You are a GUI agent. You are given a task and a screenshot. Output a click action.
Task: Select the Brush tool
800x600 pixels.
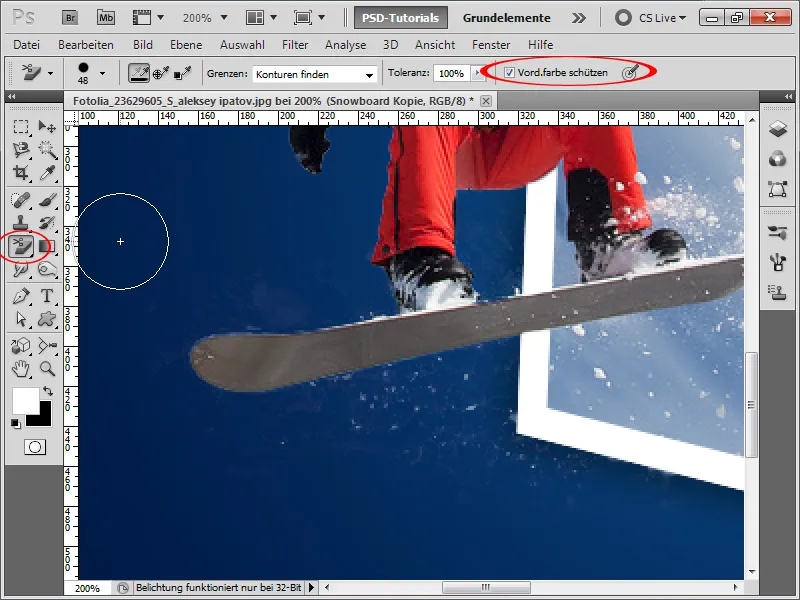[x=47, y=199]
